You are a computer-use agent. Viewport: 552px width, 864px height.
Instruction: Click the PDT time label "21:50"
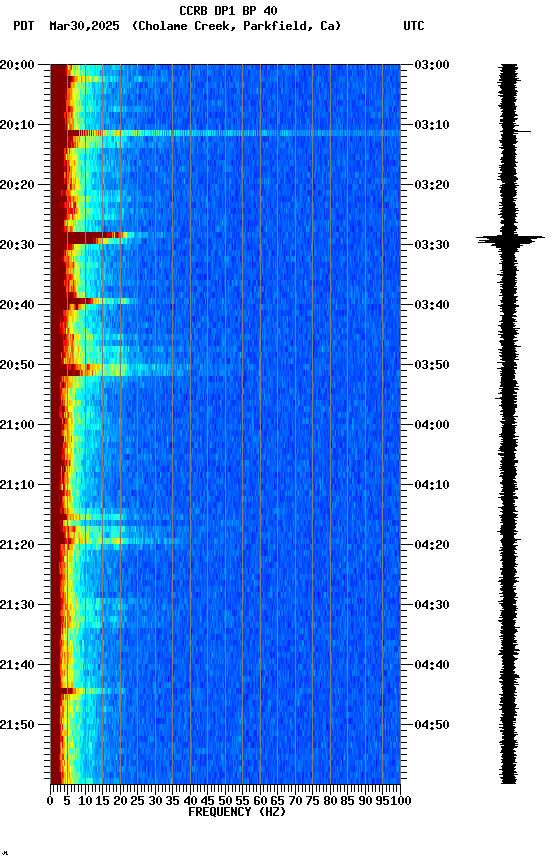click(x=17, y=725)
